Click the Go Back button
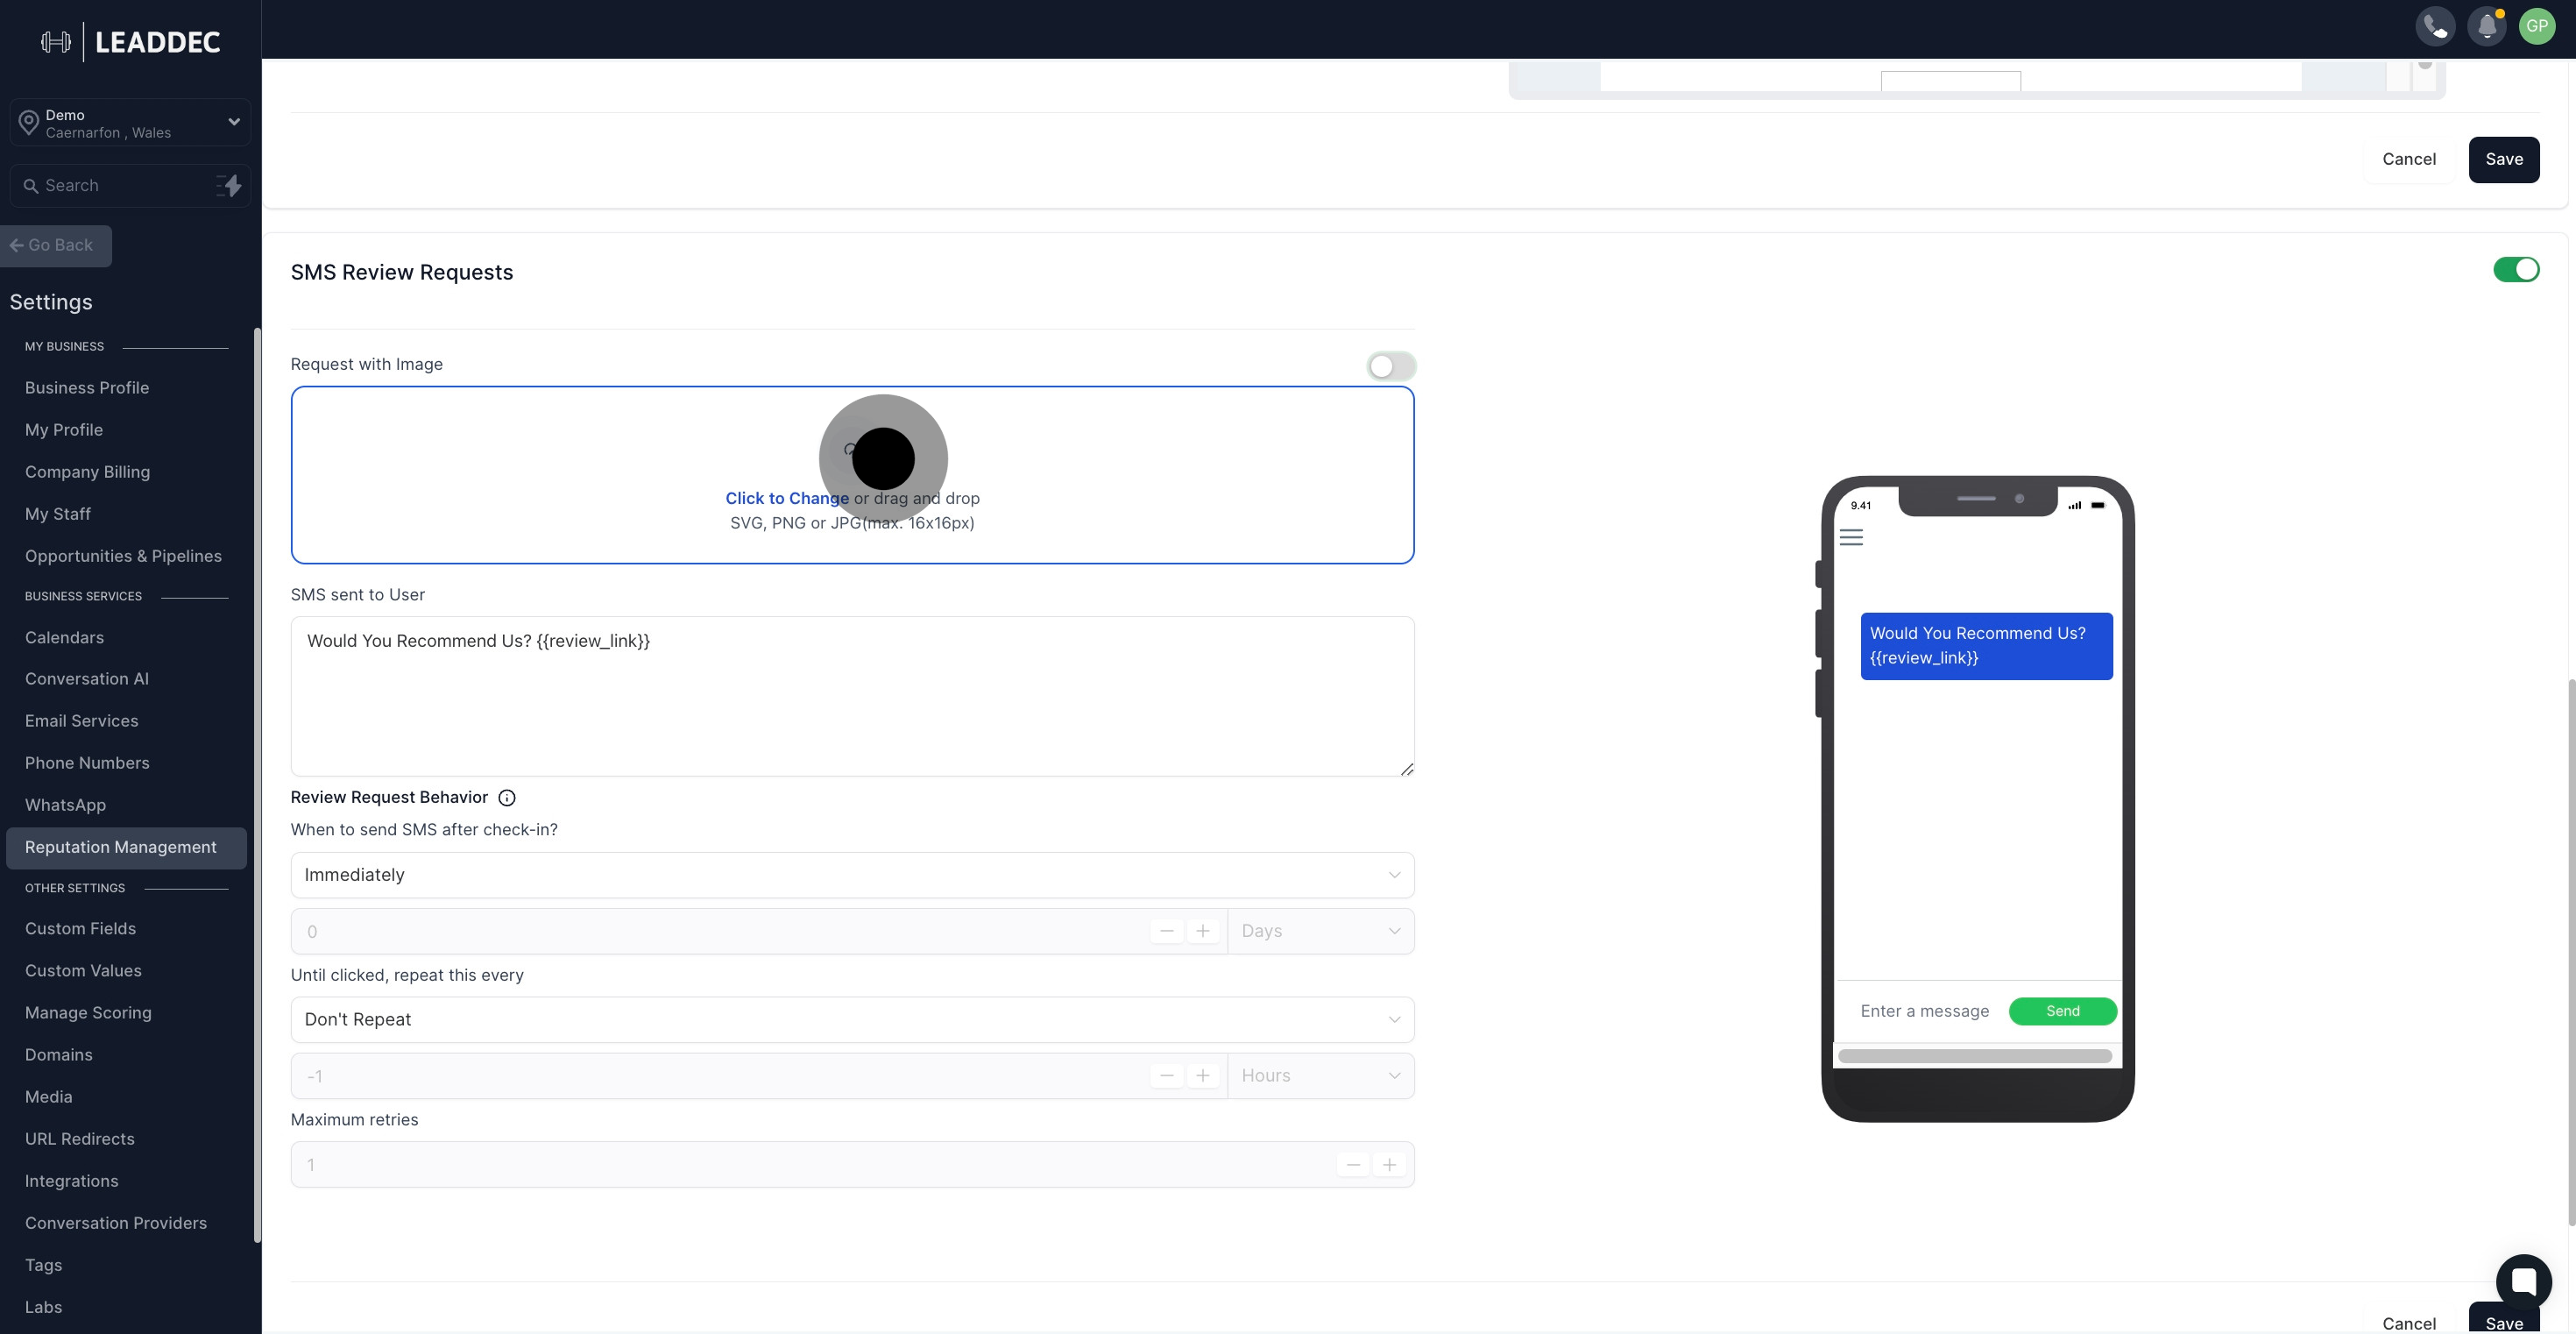Image resolution: width=2576 pixels, height=1334 pixels. [56, 246]
